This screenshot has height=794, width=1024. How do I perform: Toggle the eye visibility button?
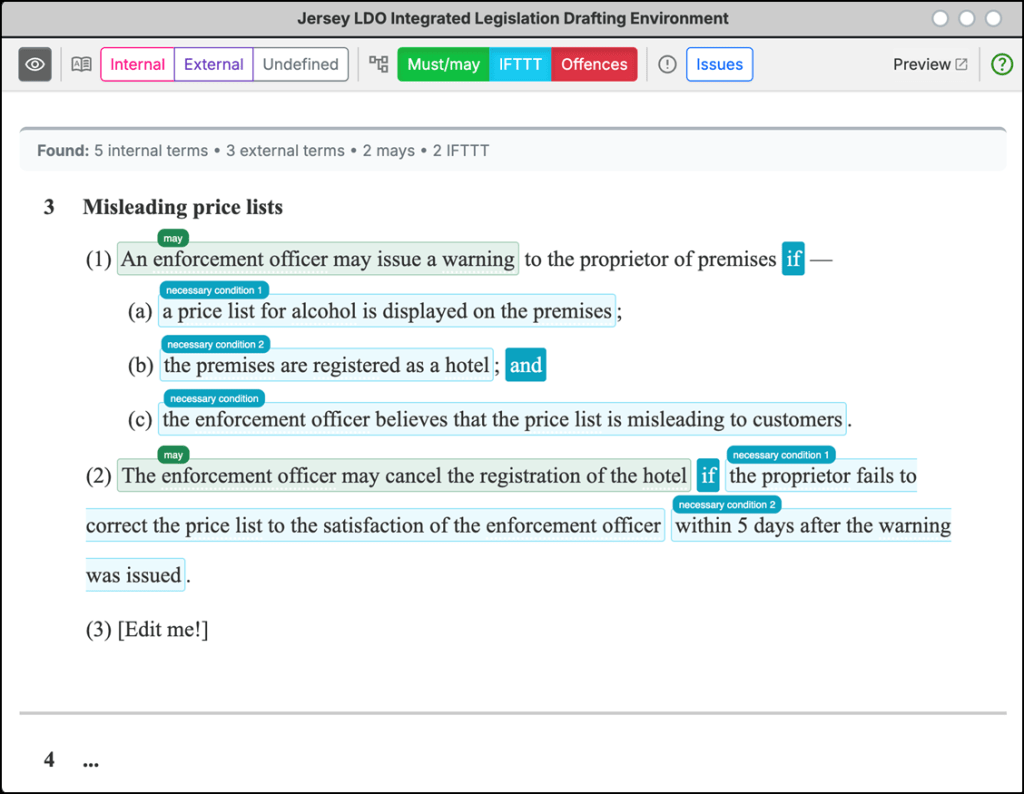point(35,64)
